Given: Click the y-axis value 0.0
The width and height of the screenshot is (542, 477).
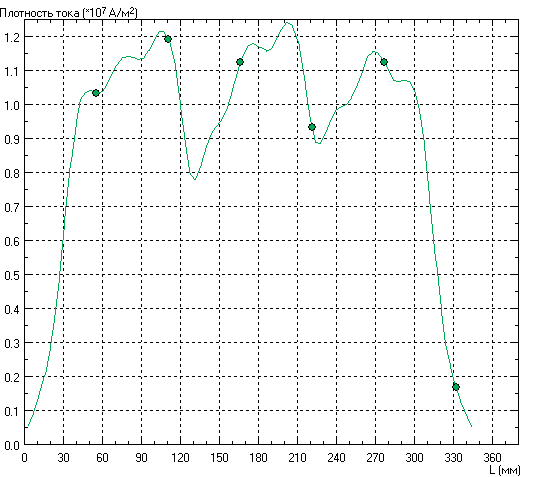Looking at the screenshot, I should [12, 446].
